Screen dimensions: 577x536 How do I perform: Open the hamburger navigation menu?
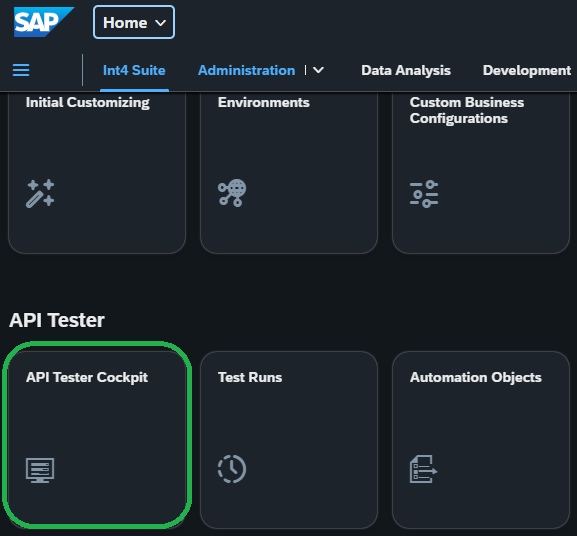pos(21,70)
